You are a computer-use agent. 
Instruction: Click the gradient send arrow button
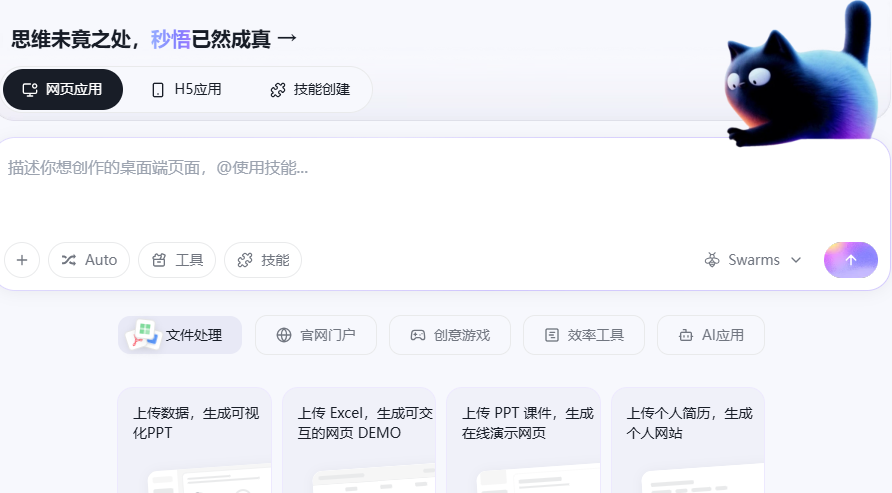point(850,260)
